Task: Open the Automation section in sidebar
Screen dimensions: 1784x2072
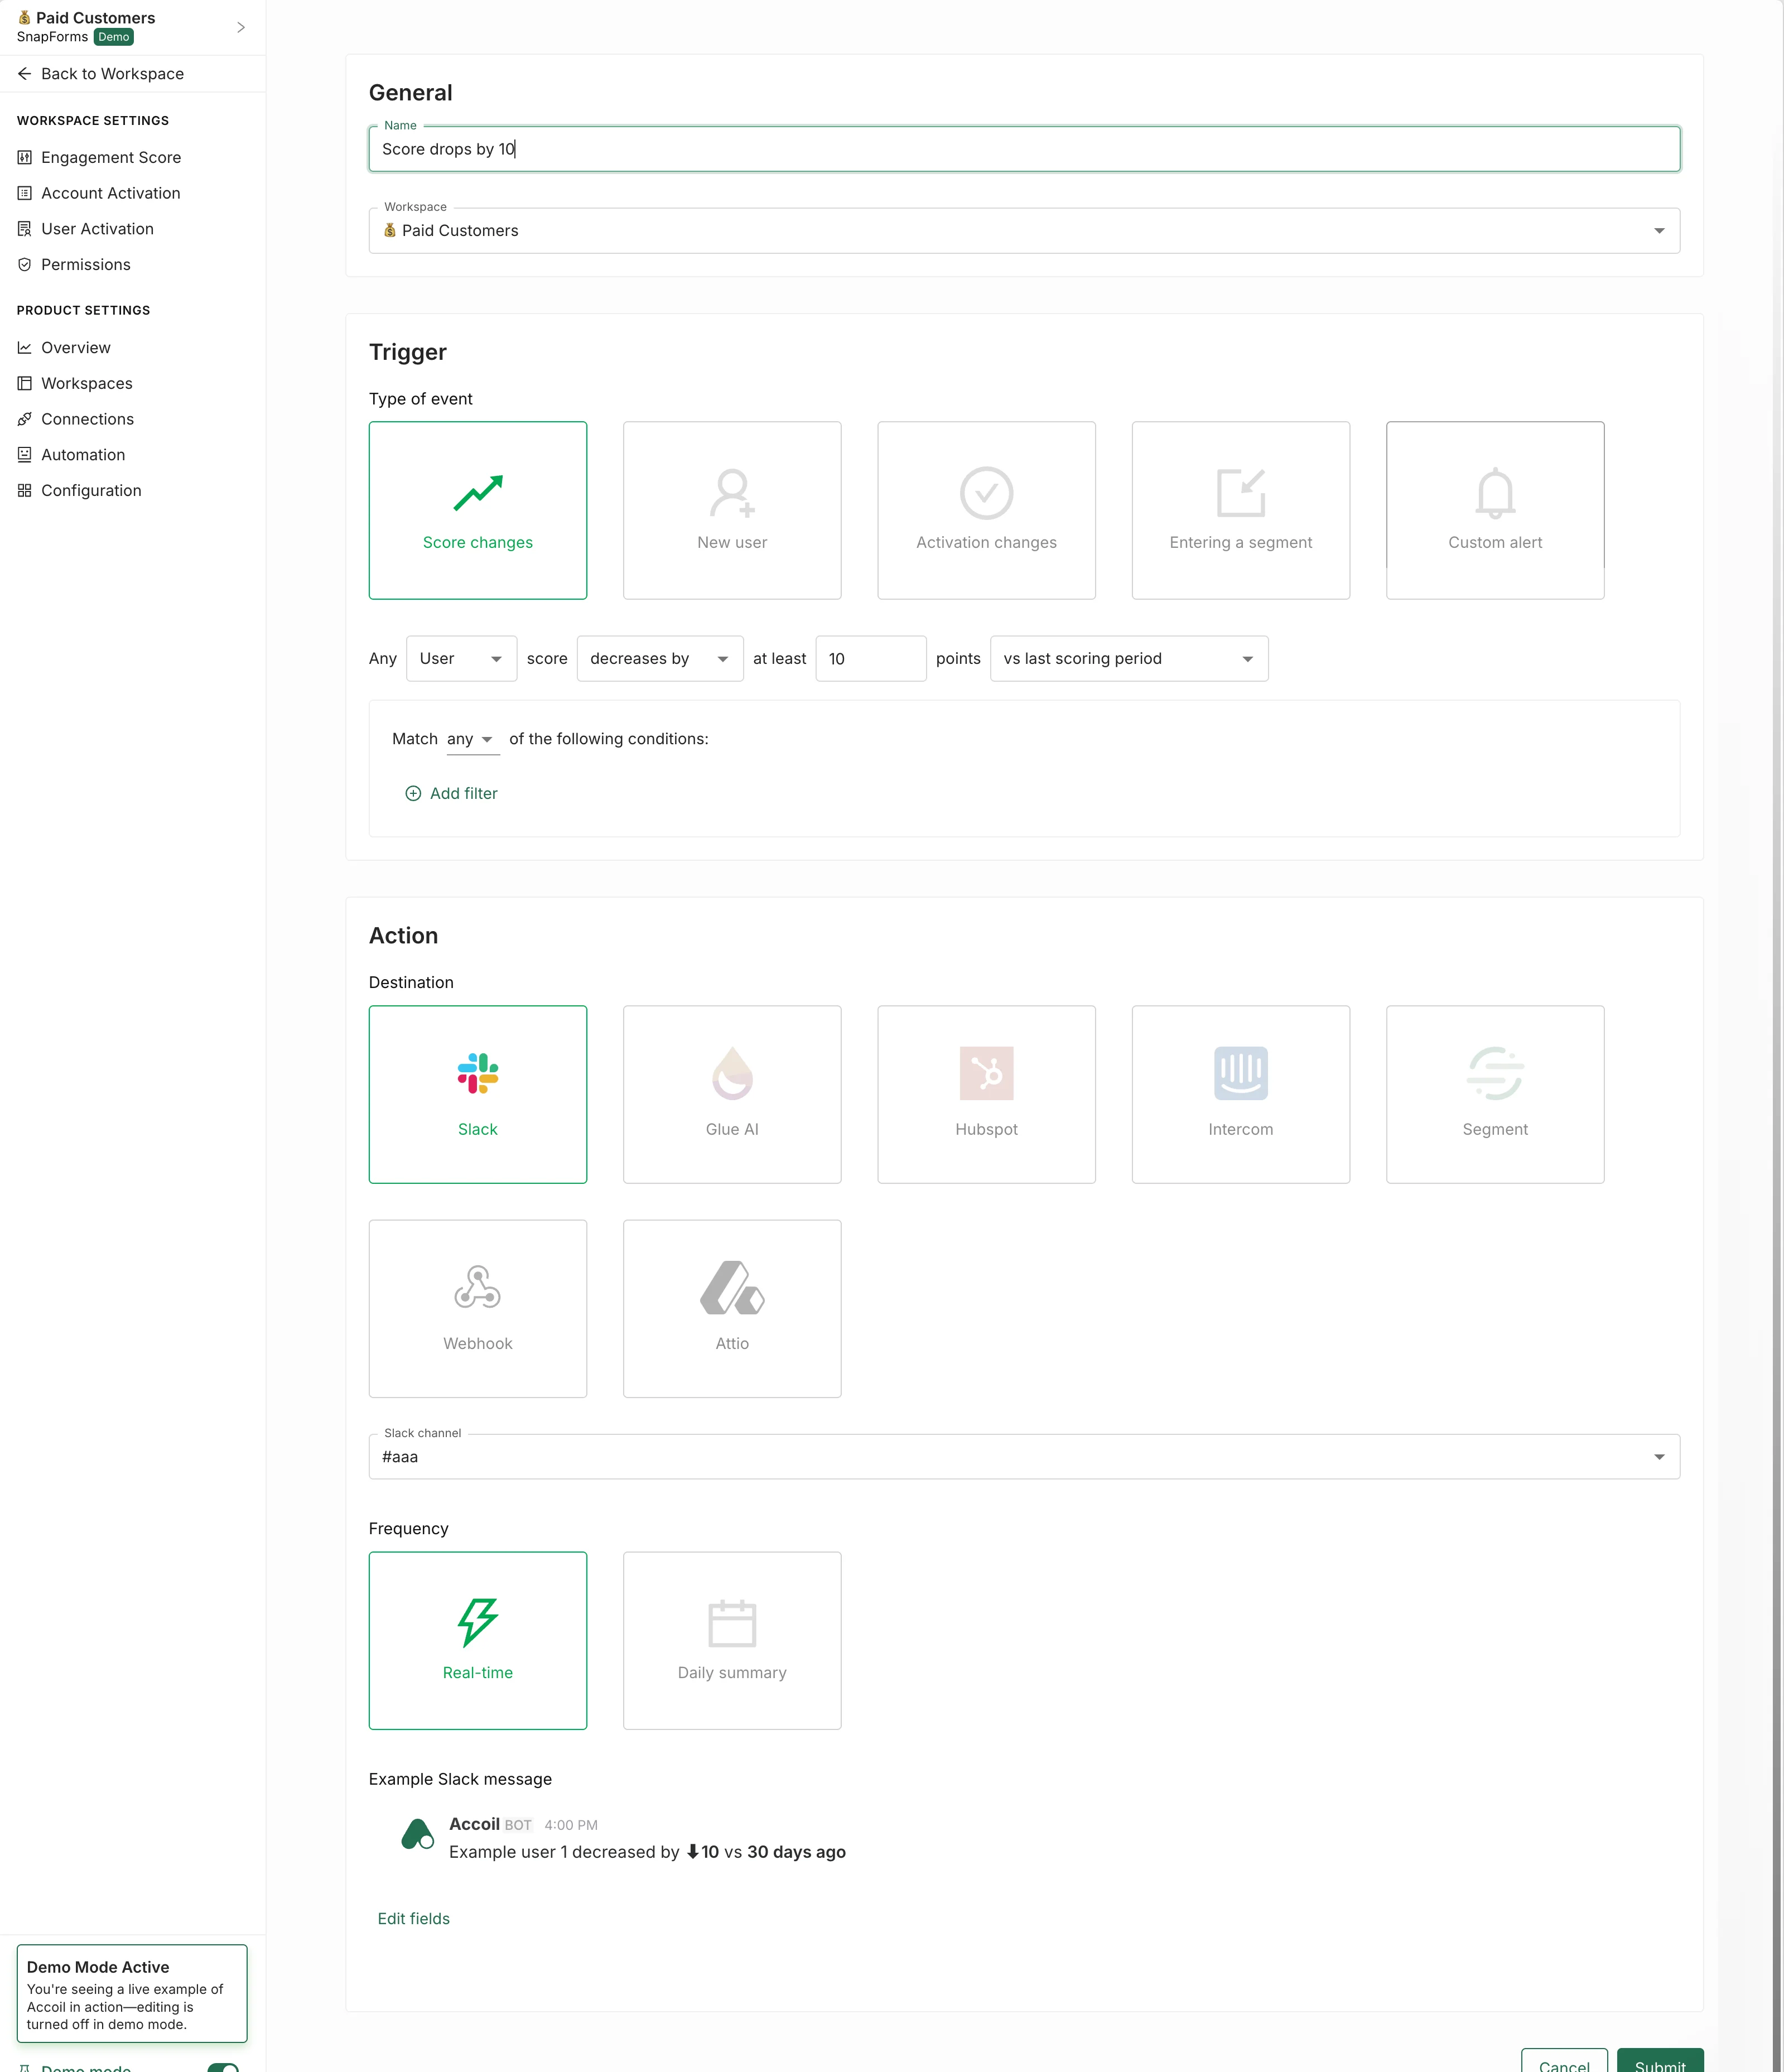Action: (x=83, y=454)
